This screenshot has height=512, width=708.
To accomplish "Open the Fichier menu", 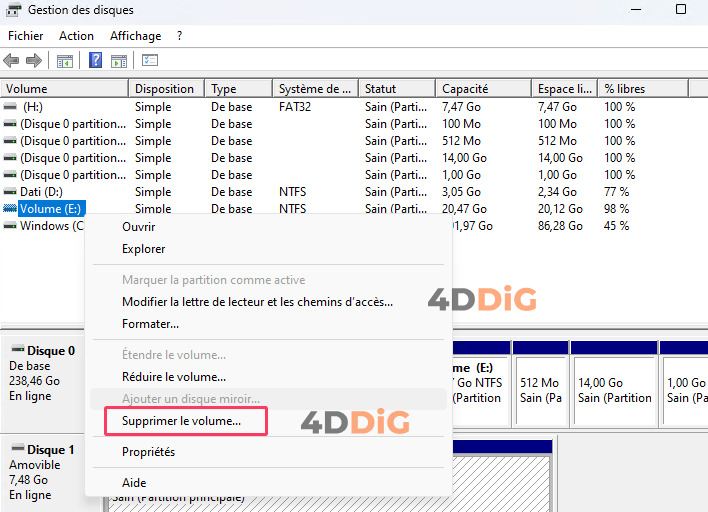I will [x=25, y=36].
